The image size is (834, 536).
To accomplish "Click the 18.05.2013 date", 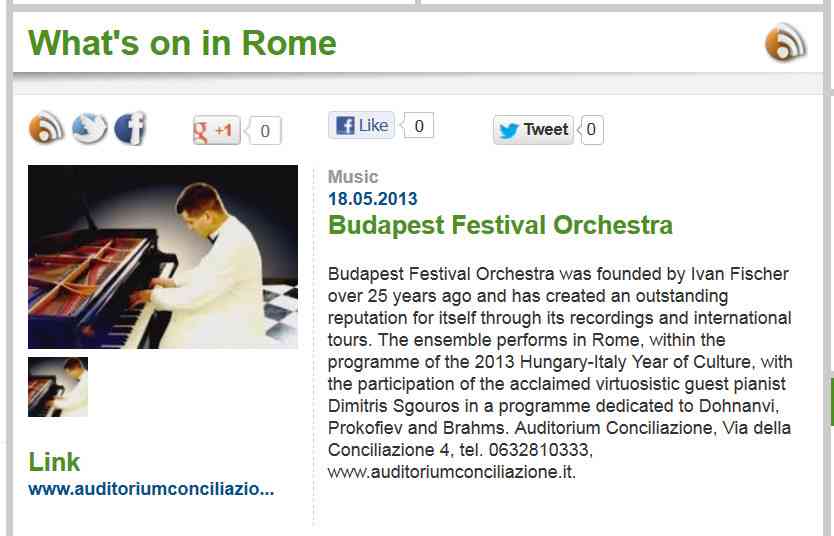I will pyautogui.click(x=372, y=199).
